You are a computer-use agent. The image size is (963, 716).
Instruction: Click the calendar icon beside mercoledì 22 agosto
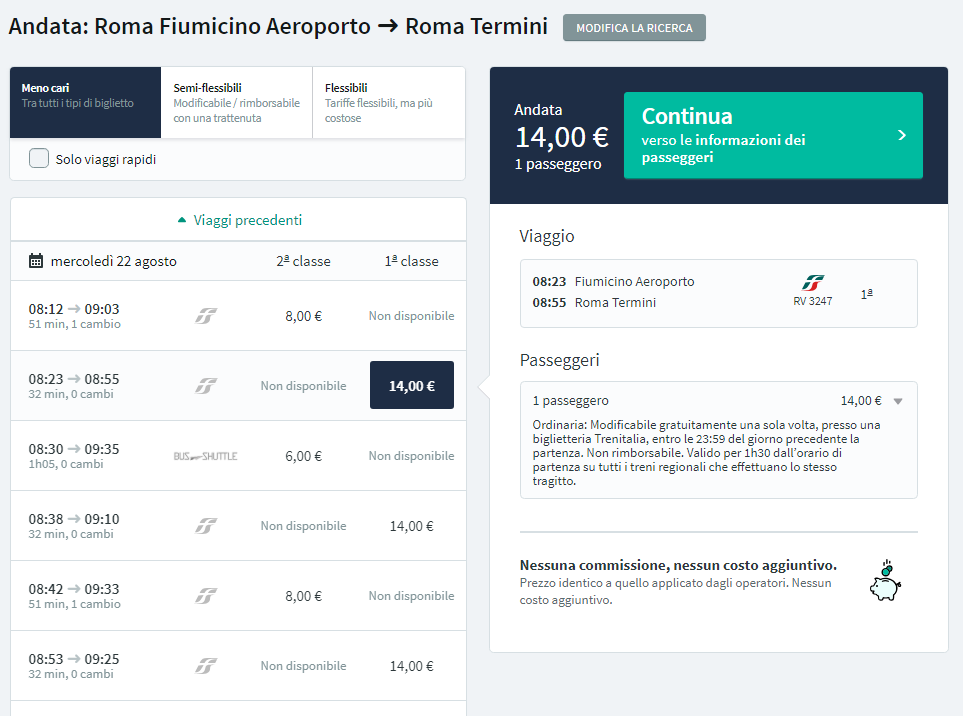tap(33, 260)
